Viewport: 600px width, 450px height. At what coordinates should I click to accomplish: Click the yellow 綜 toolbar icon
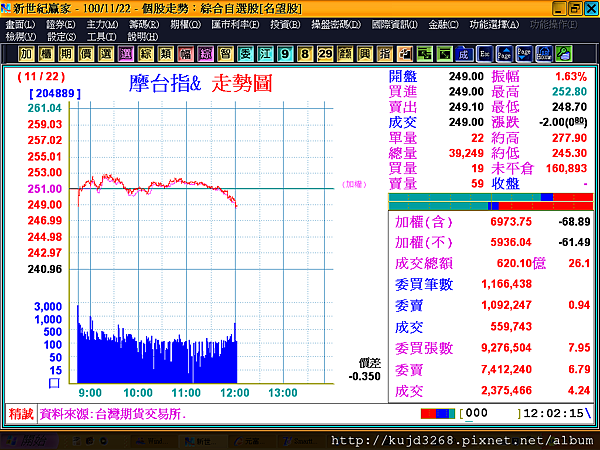tap(145, 54)
